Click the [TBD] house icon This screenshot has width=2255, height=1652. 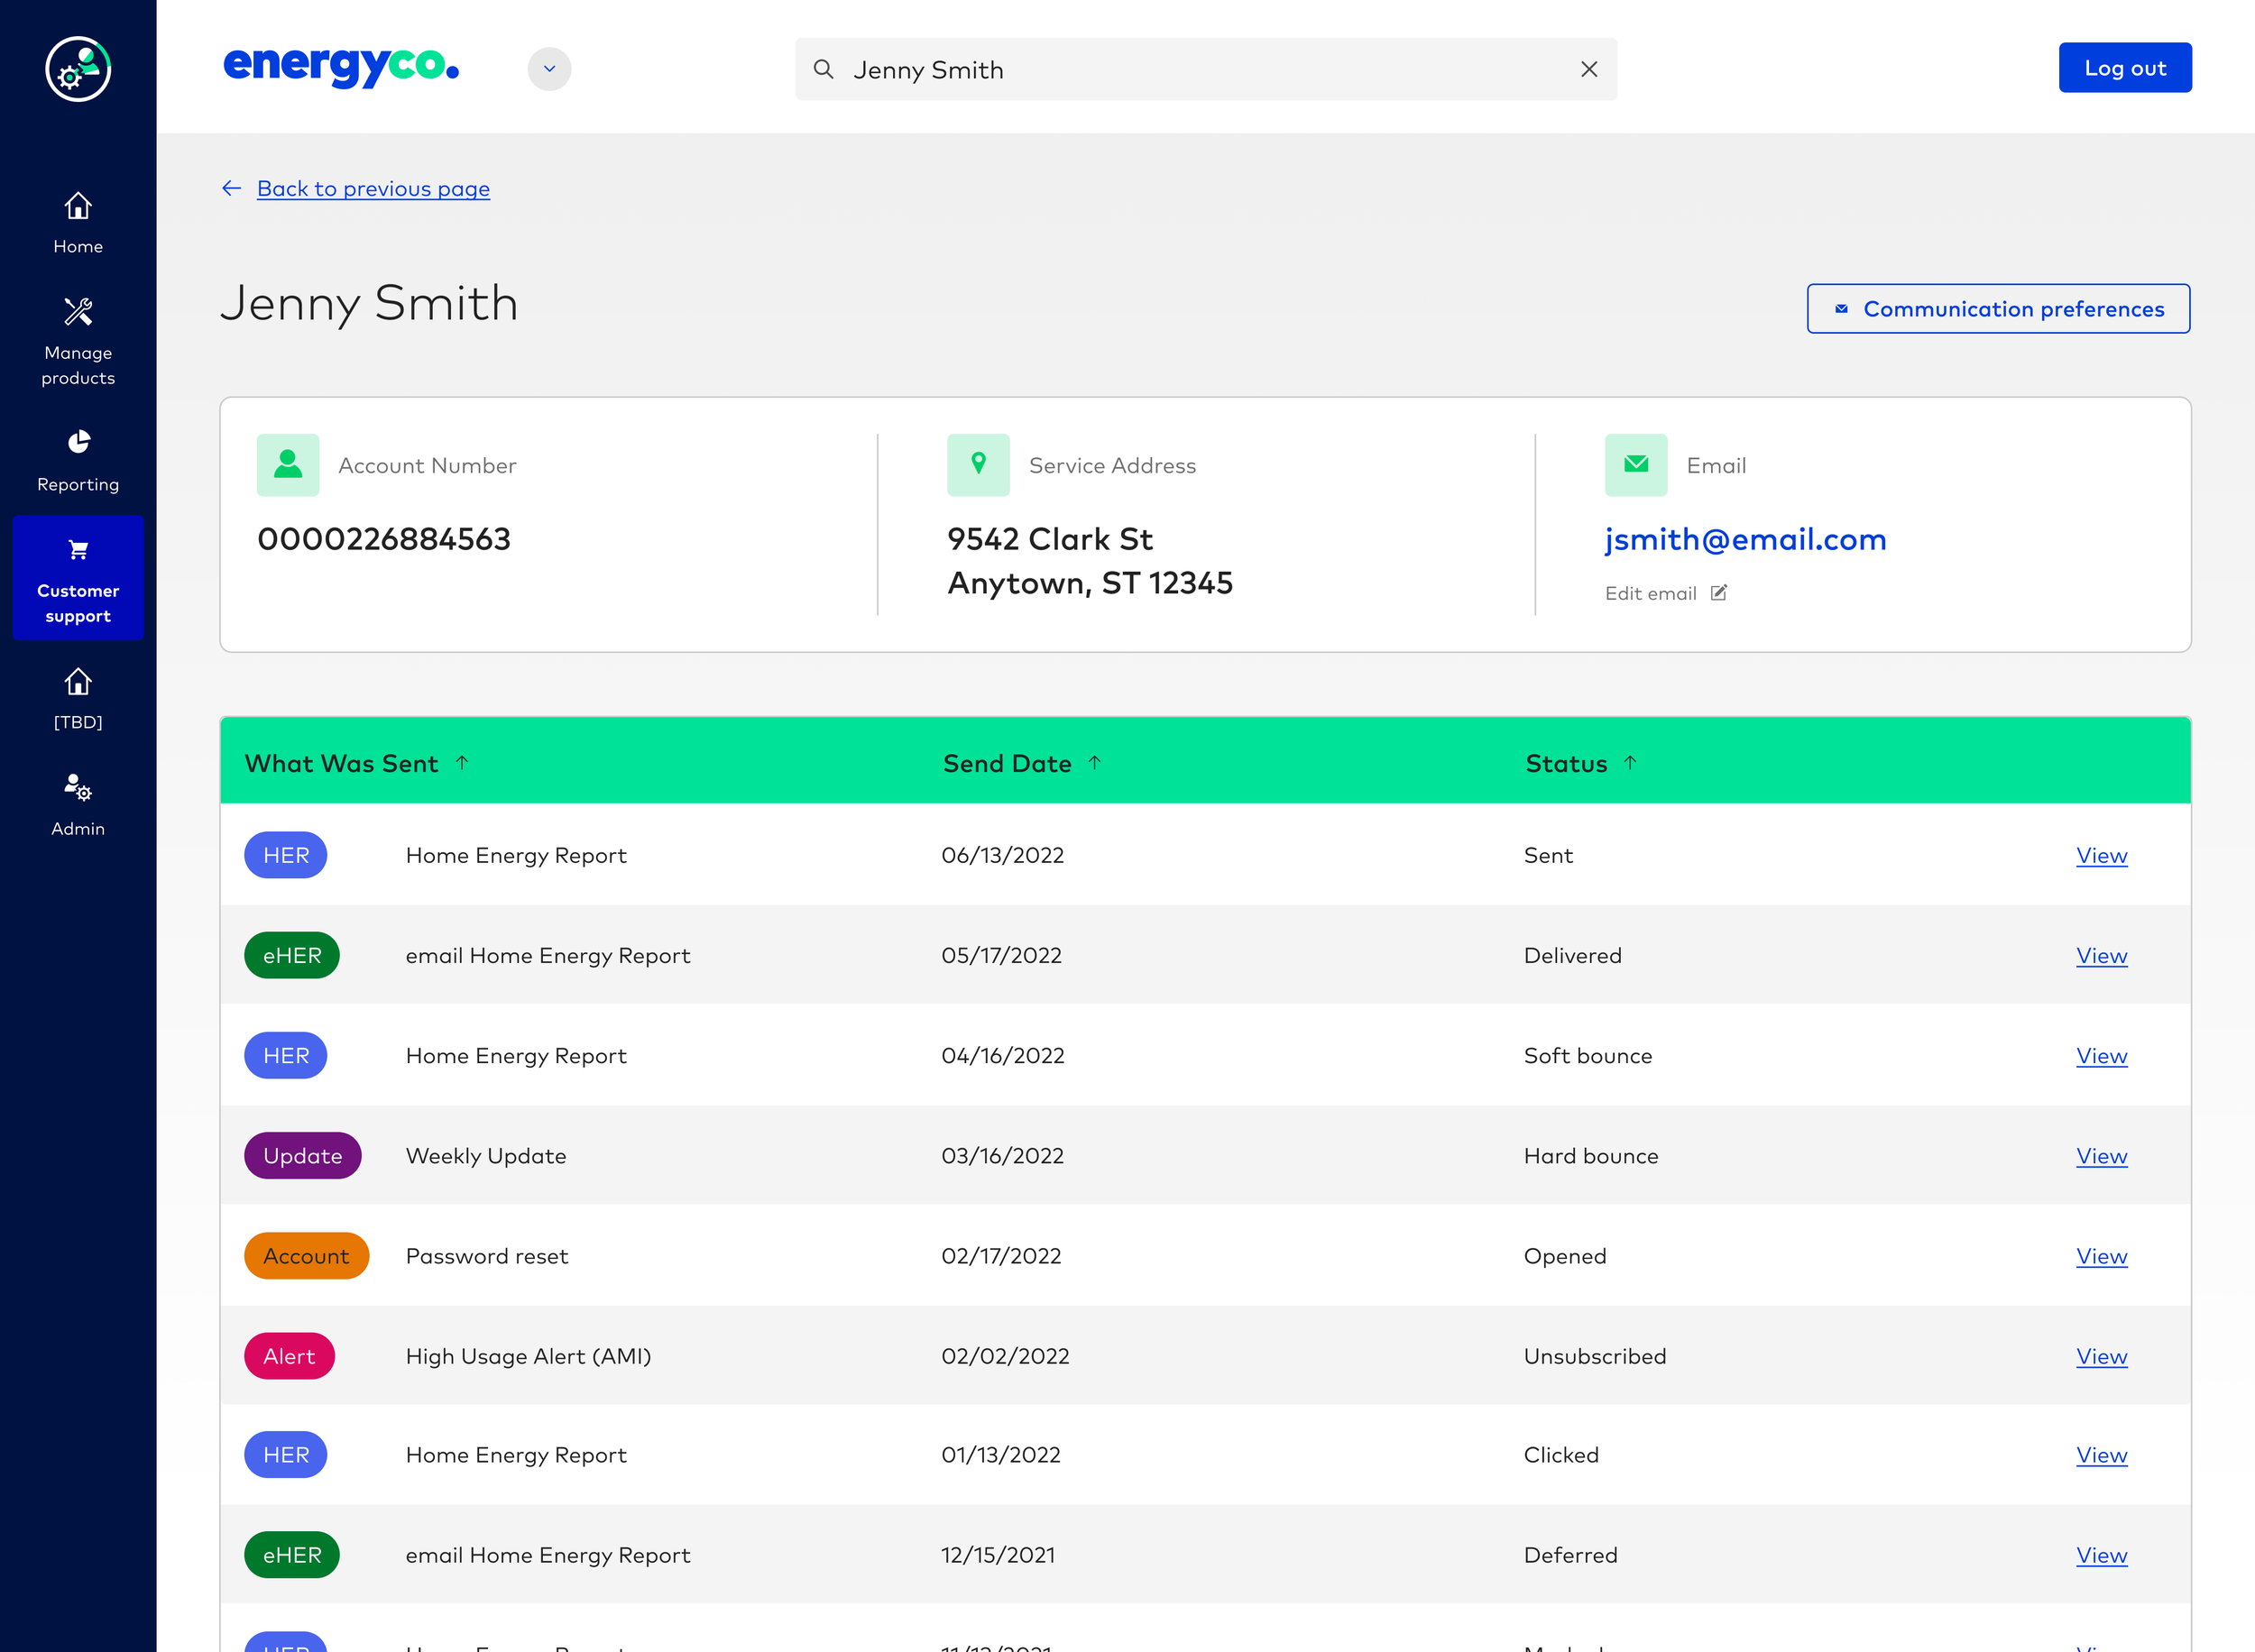click(x=78, y=682)
